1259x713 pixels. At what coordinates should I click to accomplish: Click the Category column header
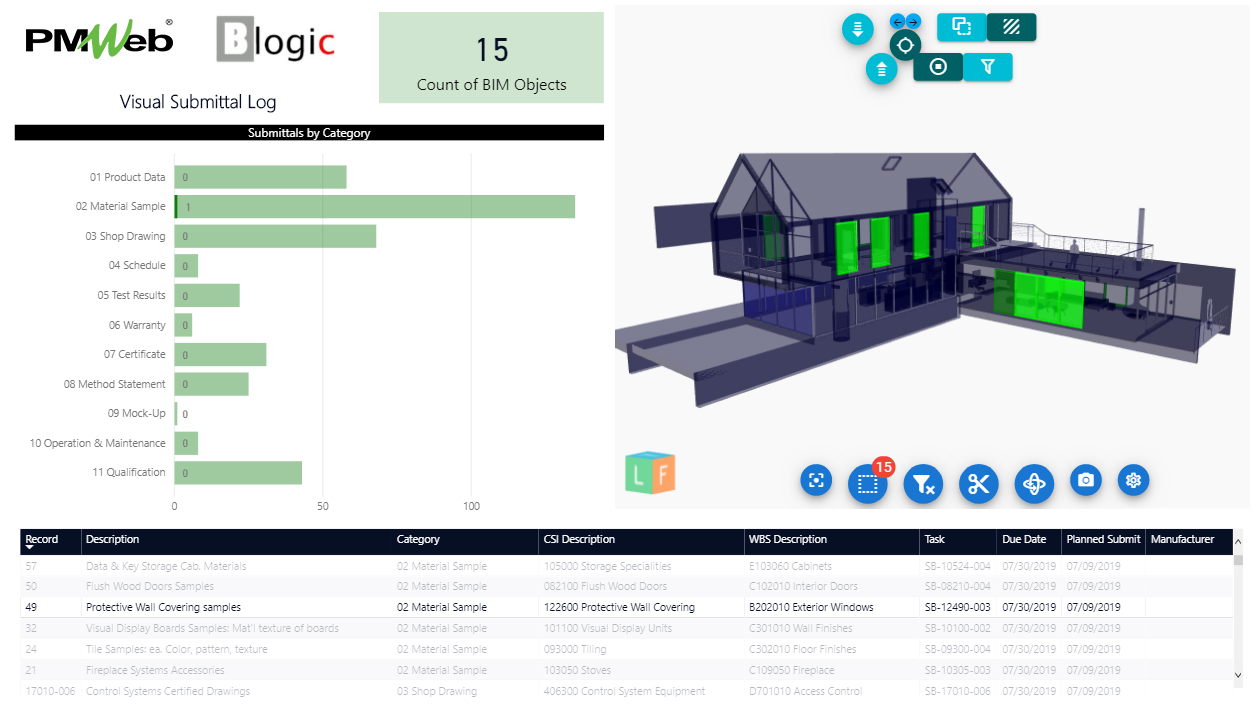(418, 540)
